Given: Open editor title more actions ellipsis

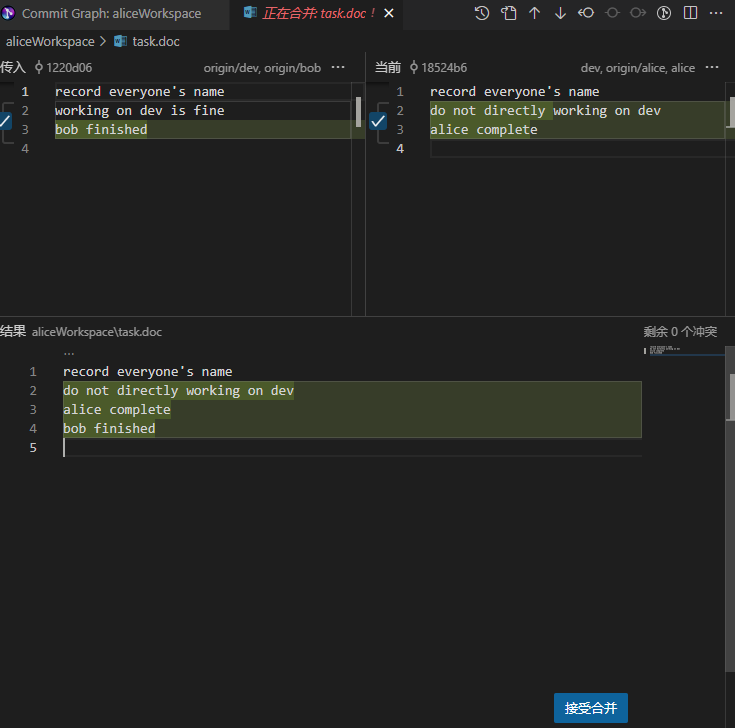Looking at the screenshot, I should [715, 13].
